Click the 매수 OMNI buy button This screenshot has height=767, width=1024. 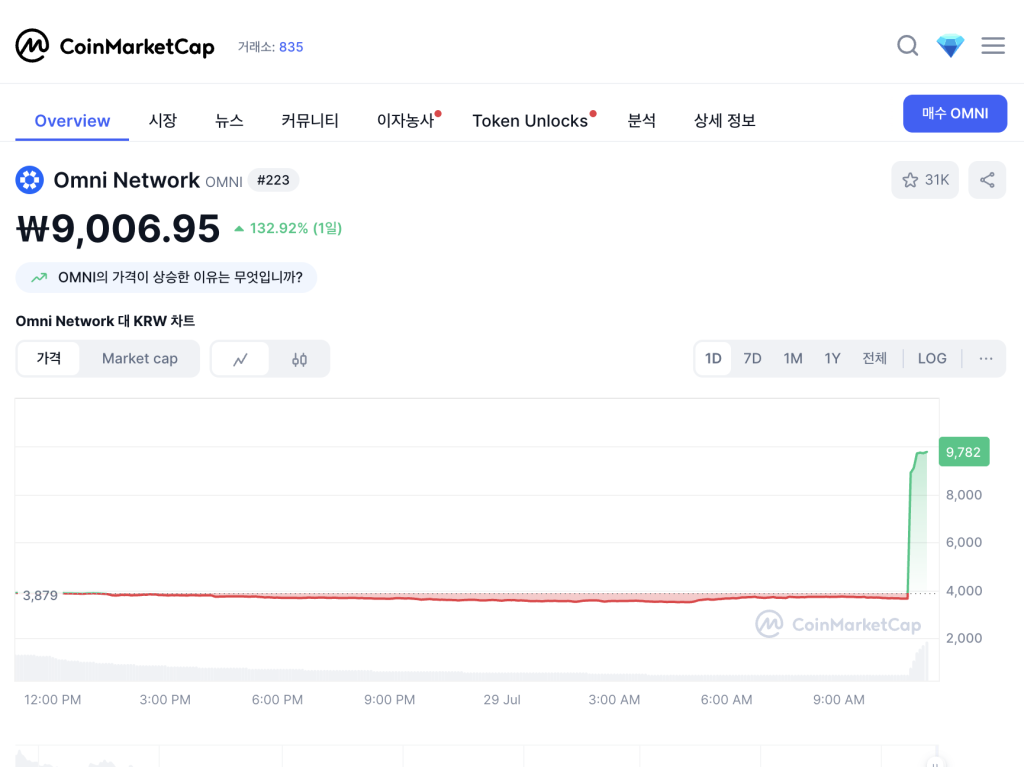click(955, 114)
